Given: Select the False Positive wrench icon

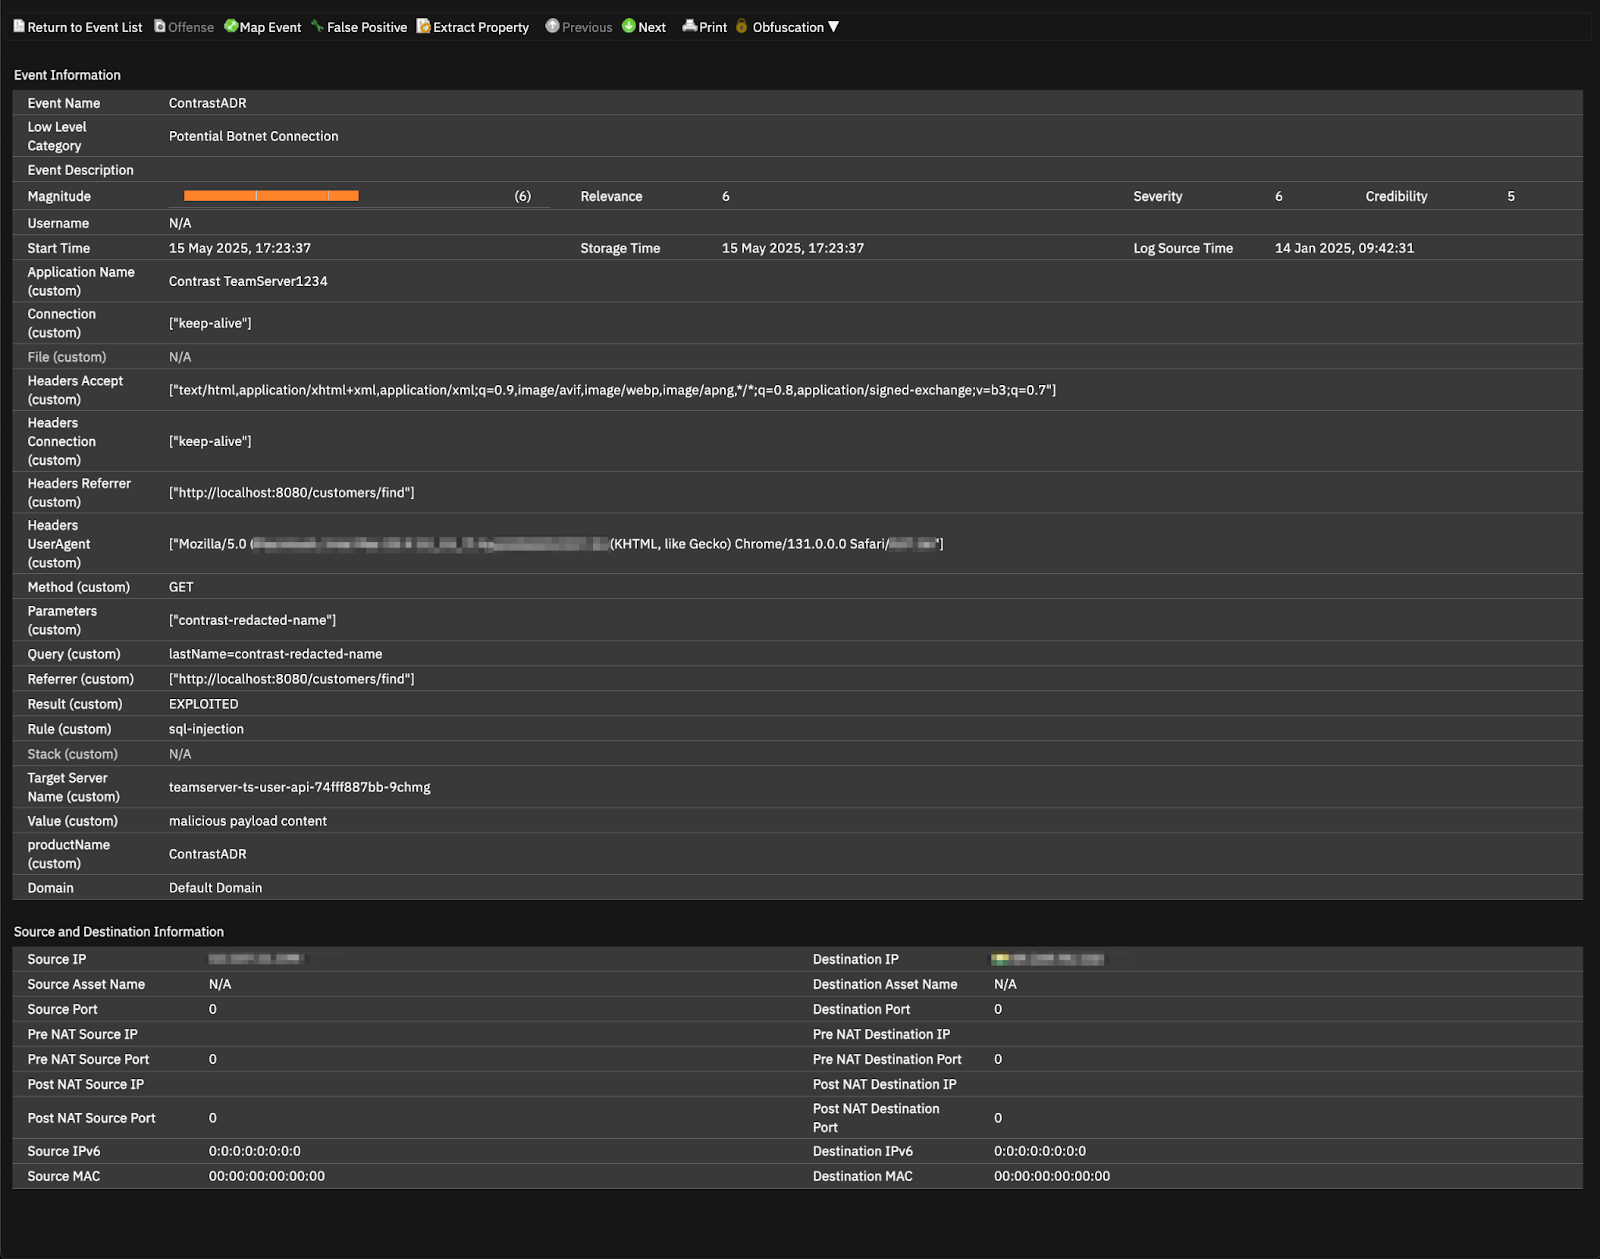Looking at the screenshot, I should [x=317, y=27].
